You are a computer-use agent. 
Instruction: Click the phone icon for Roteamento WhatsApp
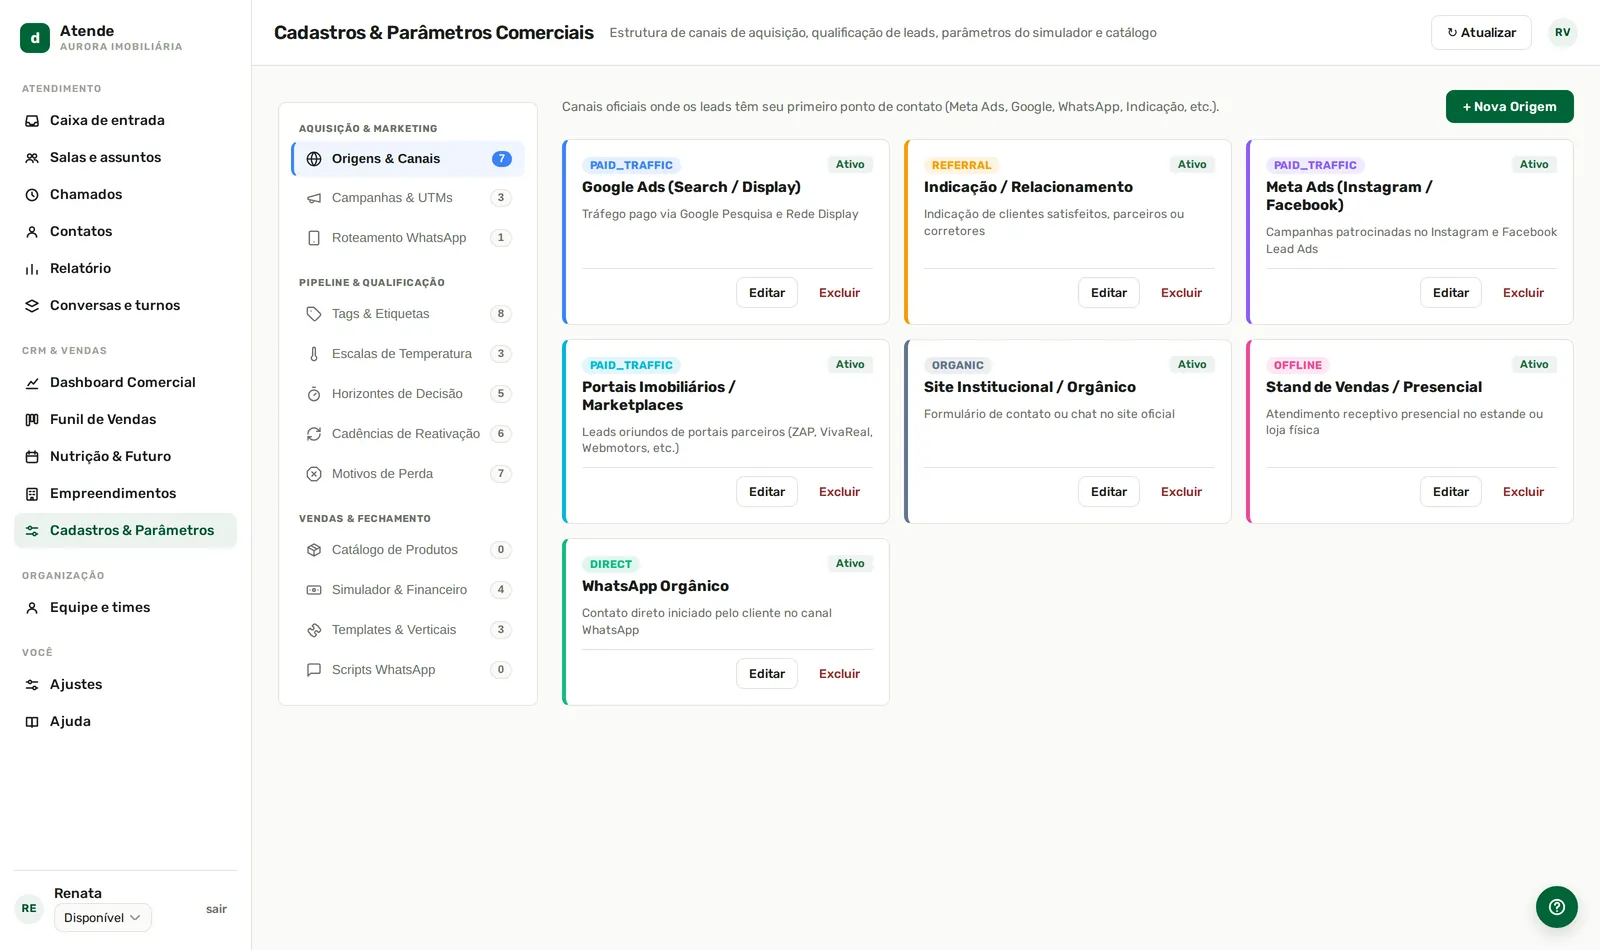pyautogui.click(x=314, y=238)
